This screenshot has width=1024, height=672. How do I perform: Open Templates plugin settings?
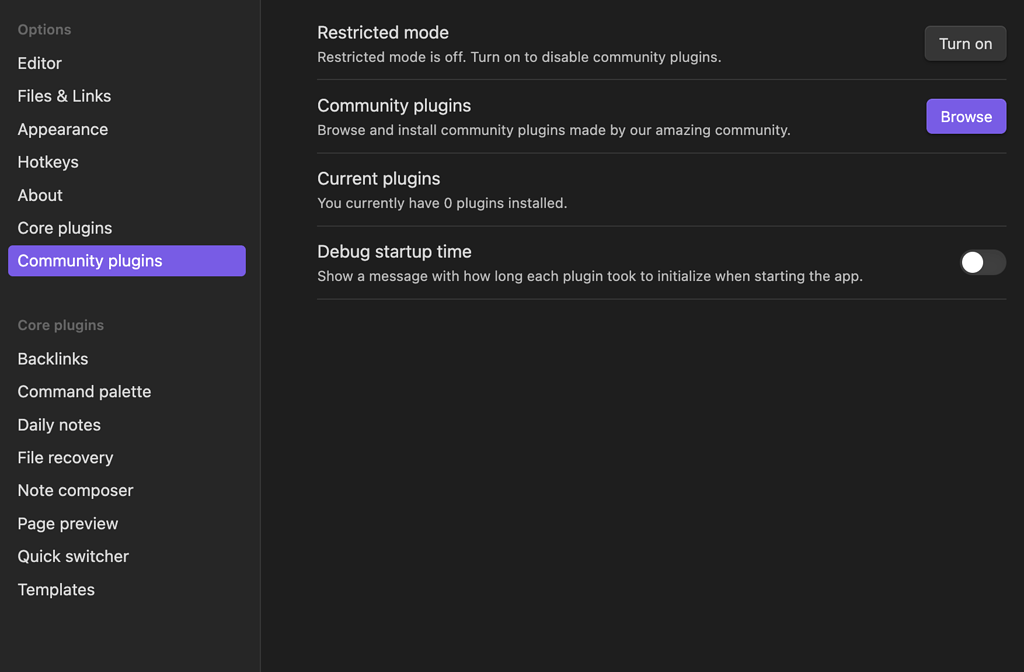point(127,590)
